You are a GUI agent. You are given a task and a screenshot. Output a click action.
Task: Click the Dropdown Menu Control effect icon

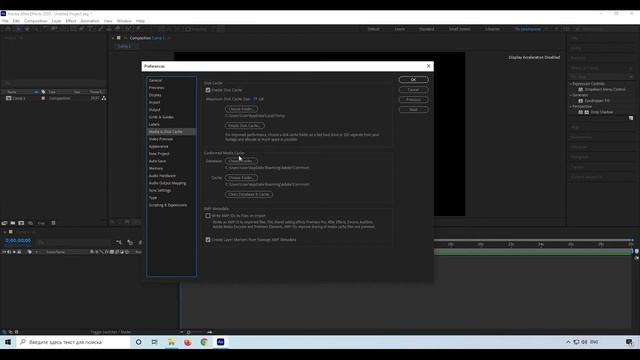click(x=580, y=89)
